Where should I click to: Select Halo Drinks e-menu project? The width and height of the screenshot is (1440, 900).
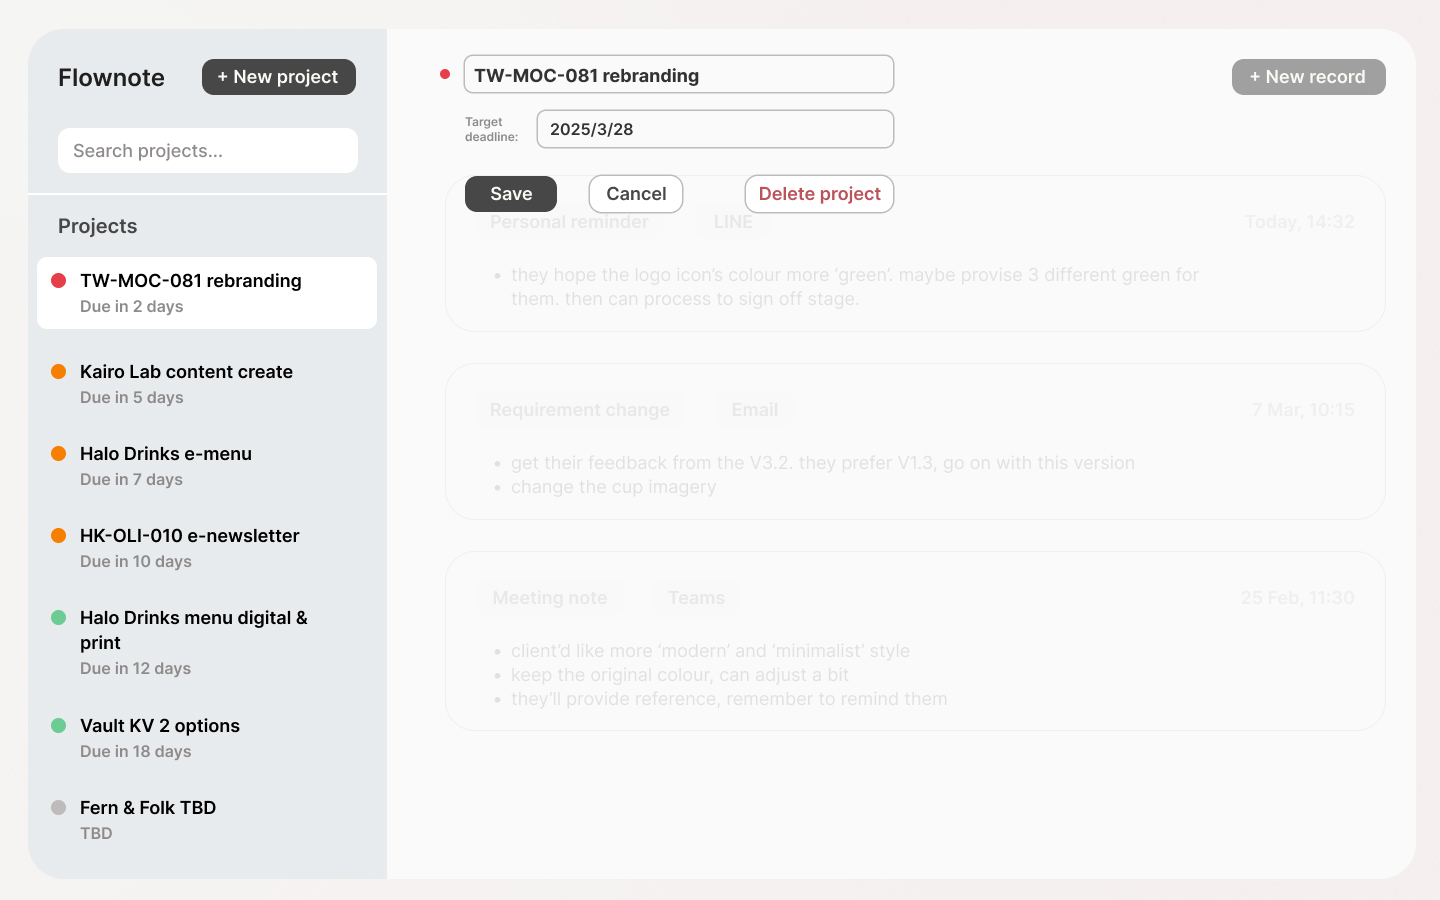(x=166, y=465)
